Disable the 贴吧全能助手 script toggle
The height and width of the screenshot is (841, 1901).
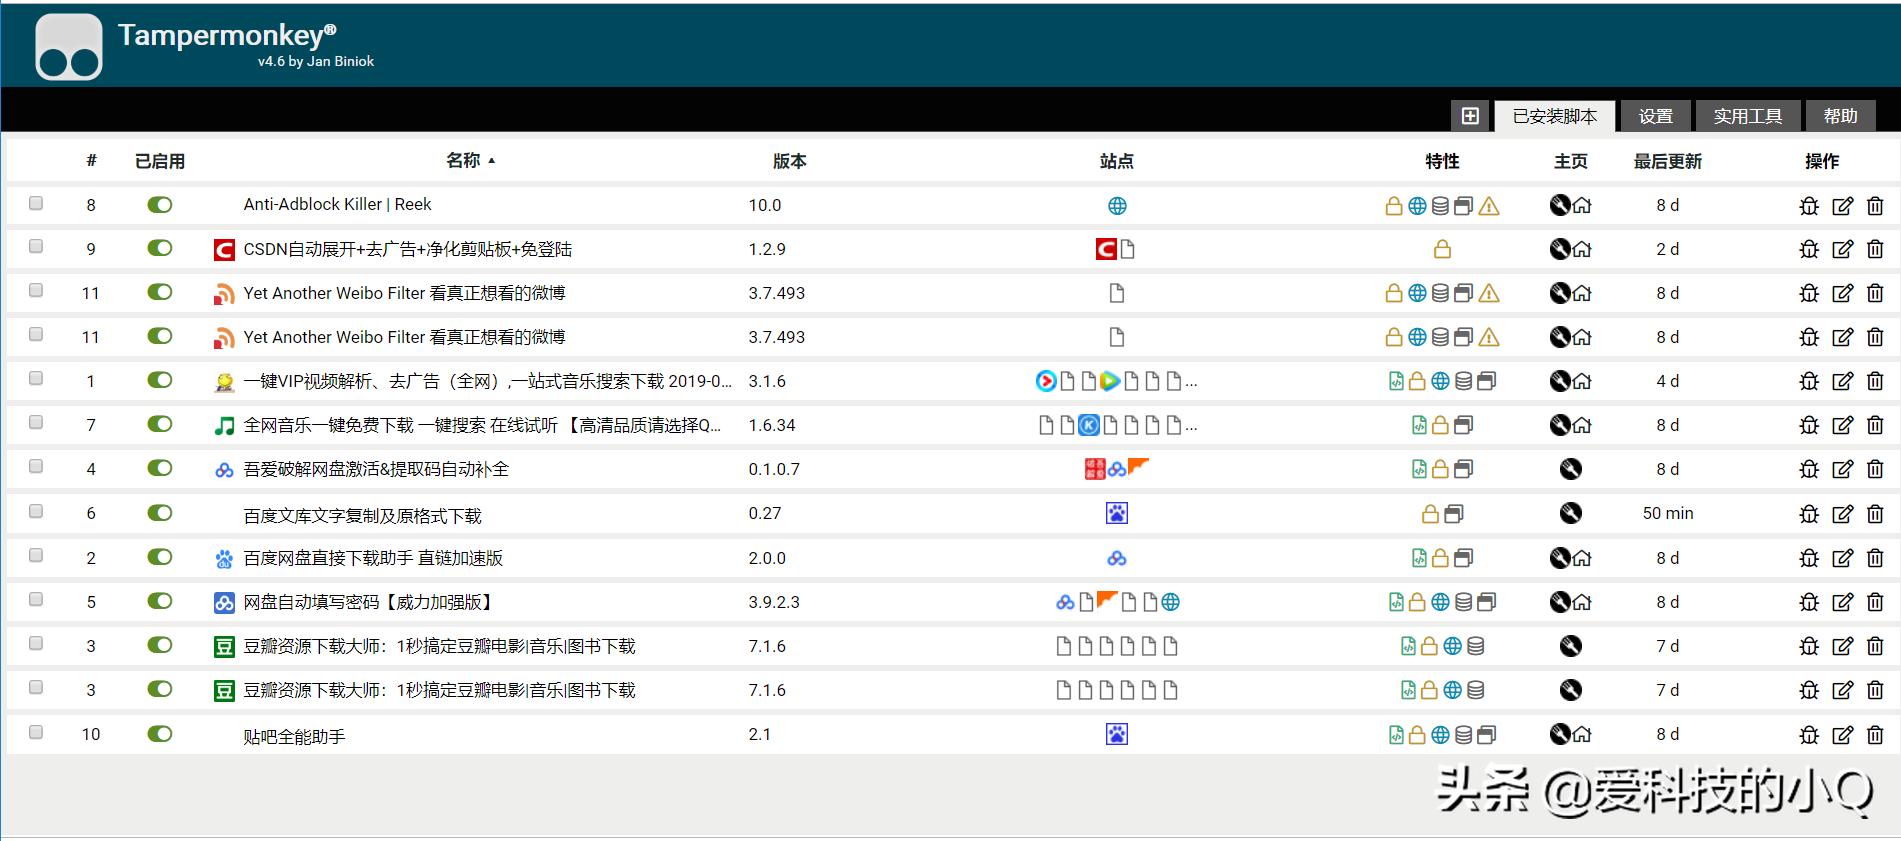pyautogui.click(x=160, y=734)
